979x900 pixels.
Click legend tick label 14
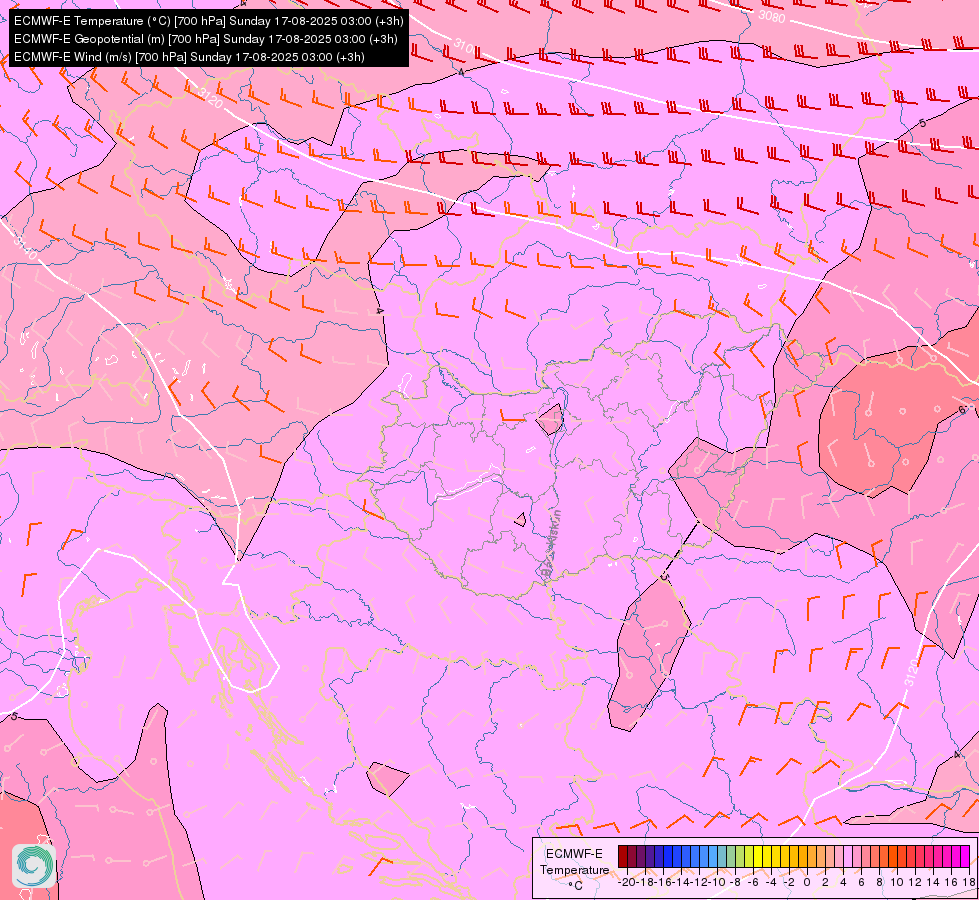933,883
